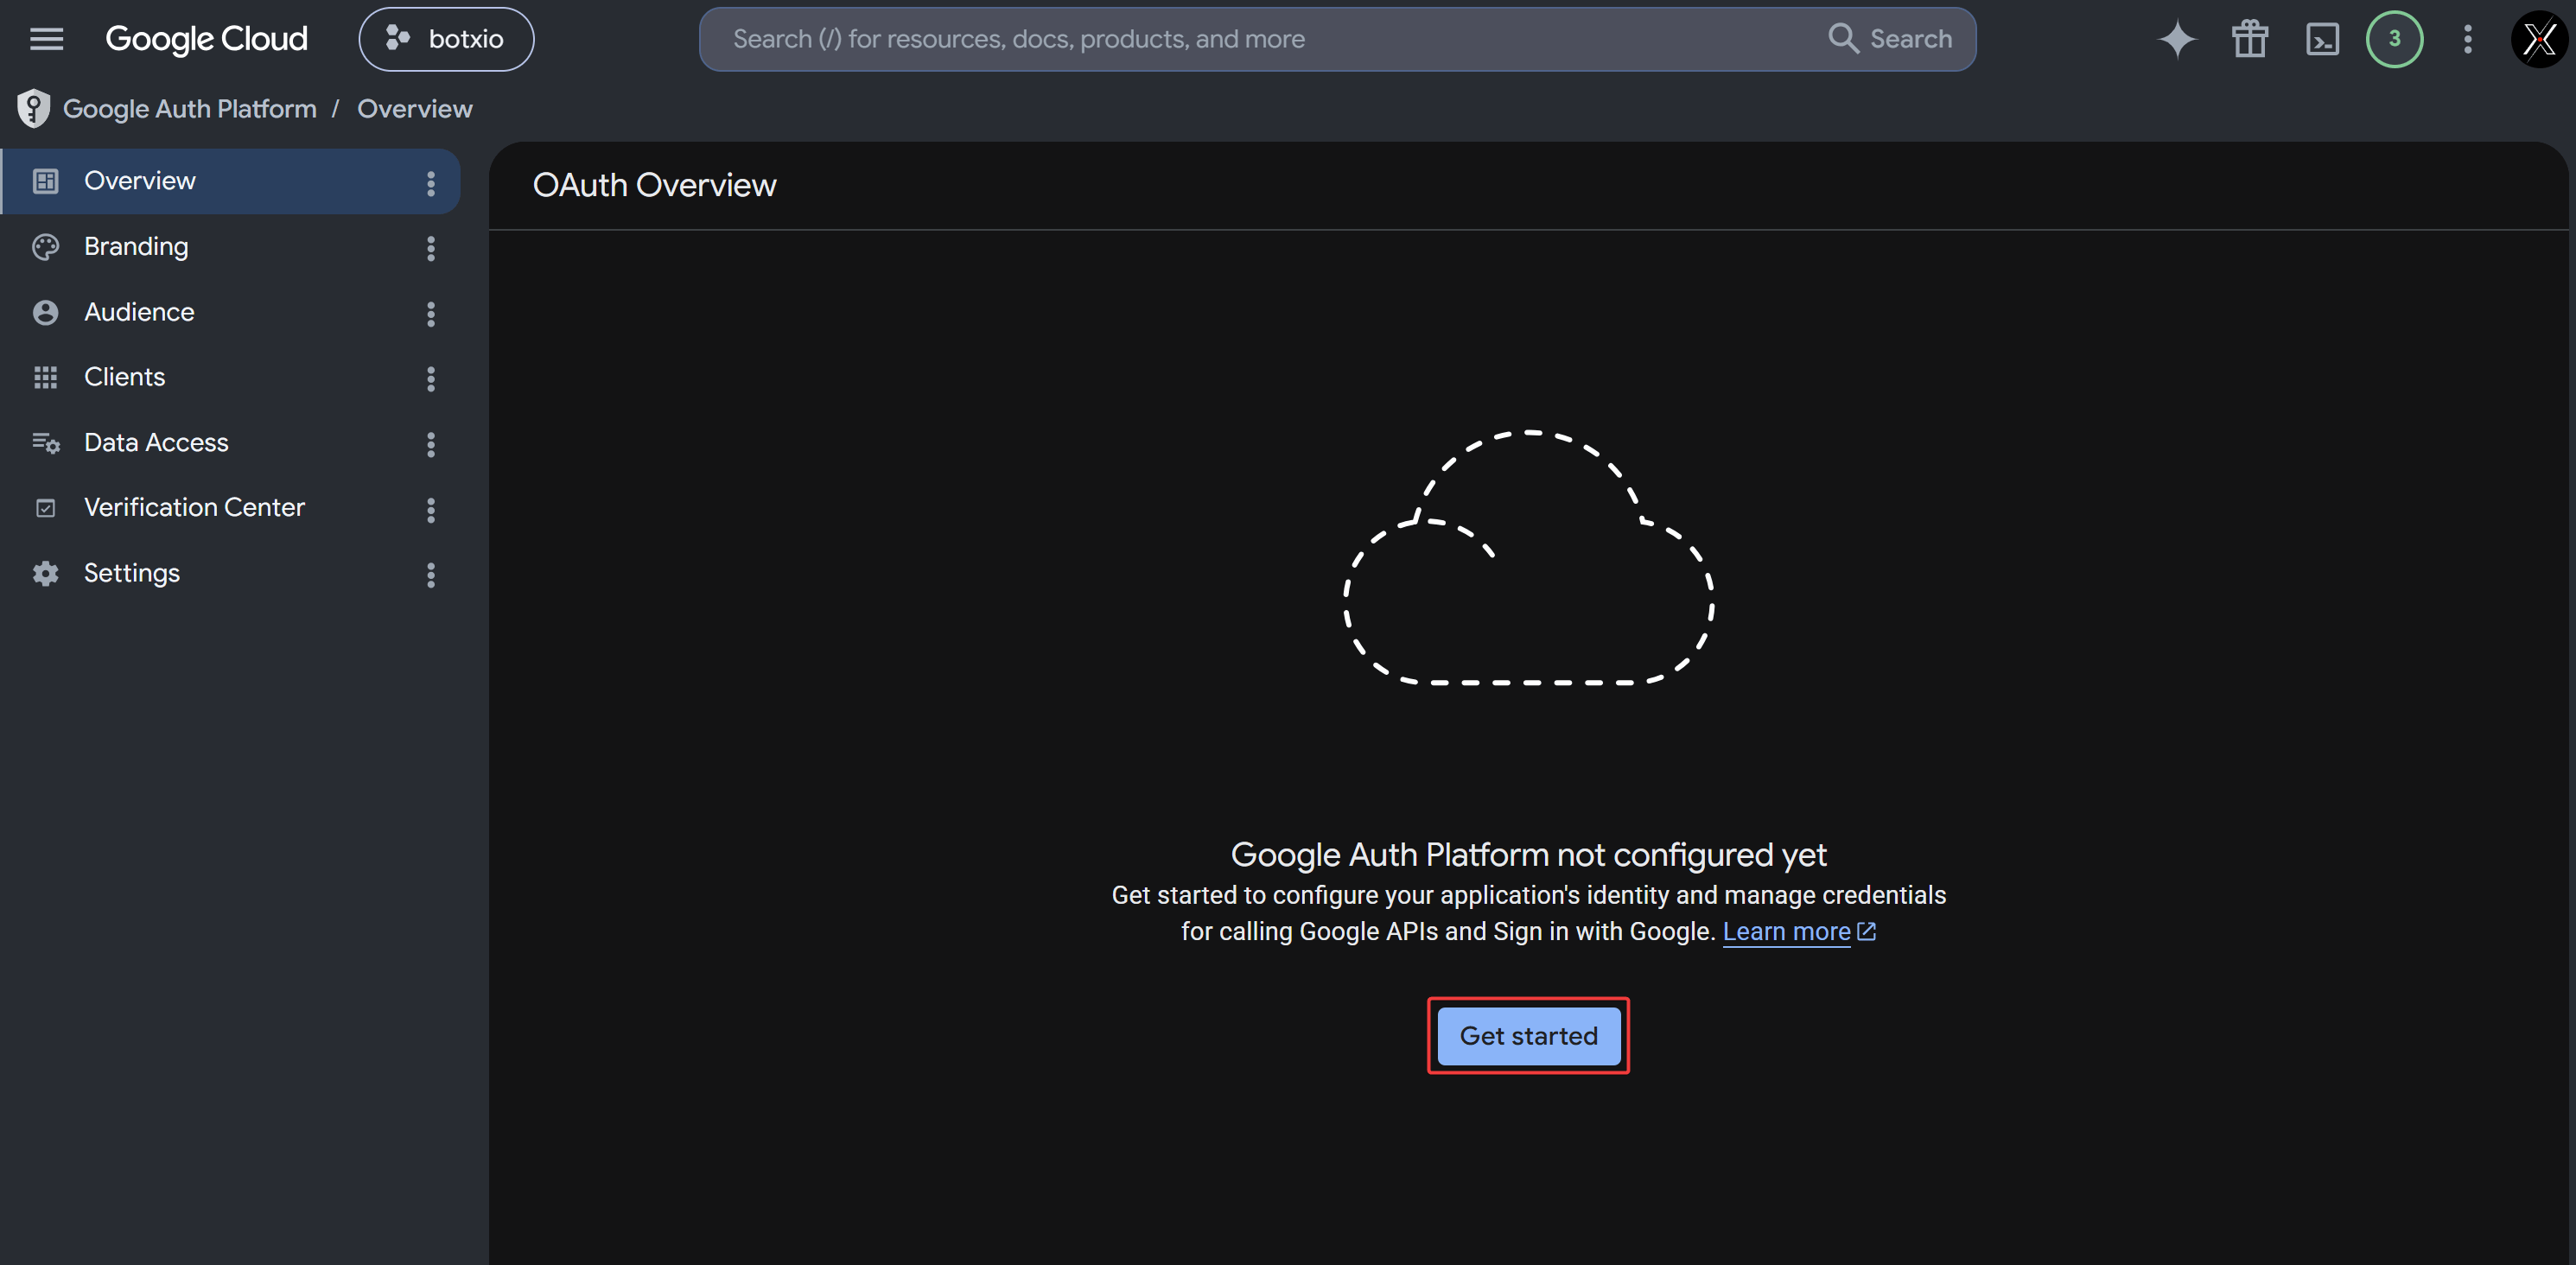
Task: Click the Google Auth Platform shield icon
Action: 33,108
